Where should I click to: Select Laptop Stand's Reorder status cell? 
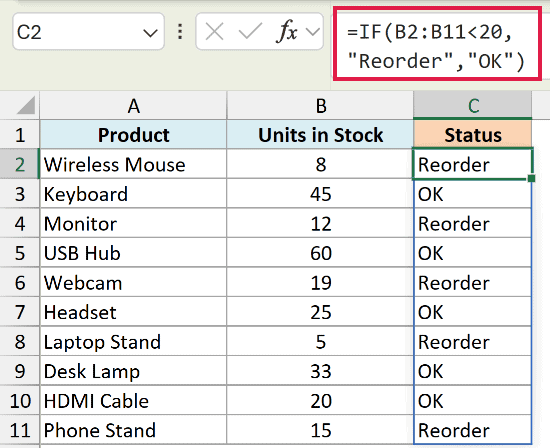pyautogui.click(x=473, y=342)
